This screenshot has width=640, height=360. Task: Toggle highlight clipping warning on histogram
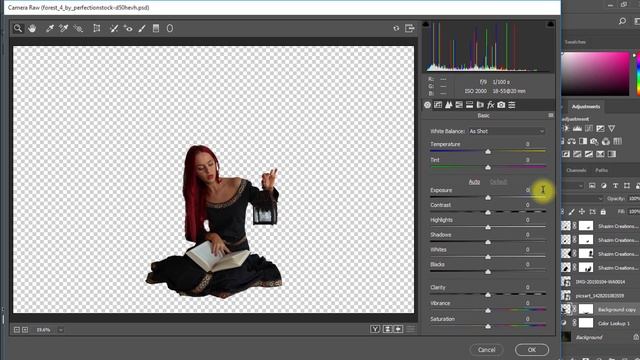point(550,24)
